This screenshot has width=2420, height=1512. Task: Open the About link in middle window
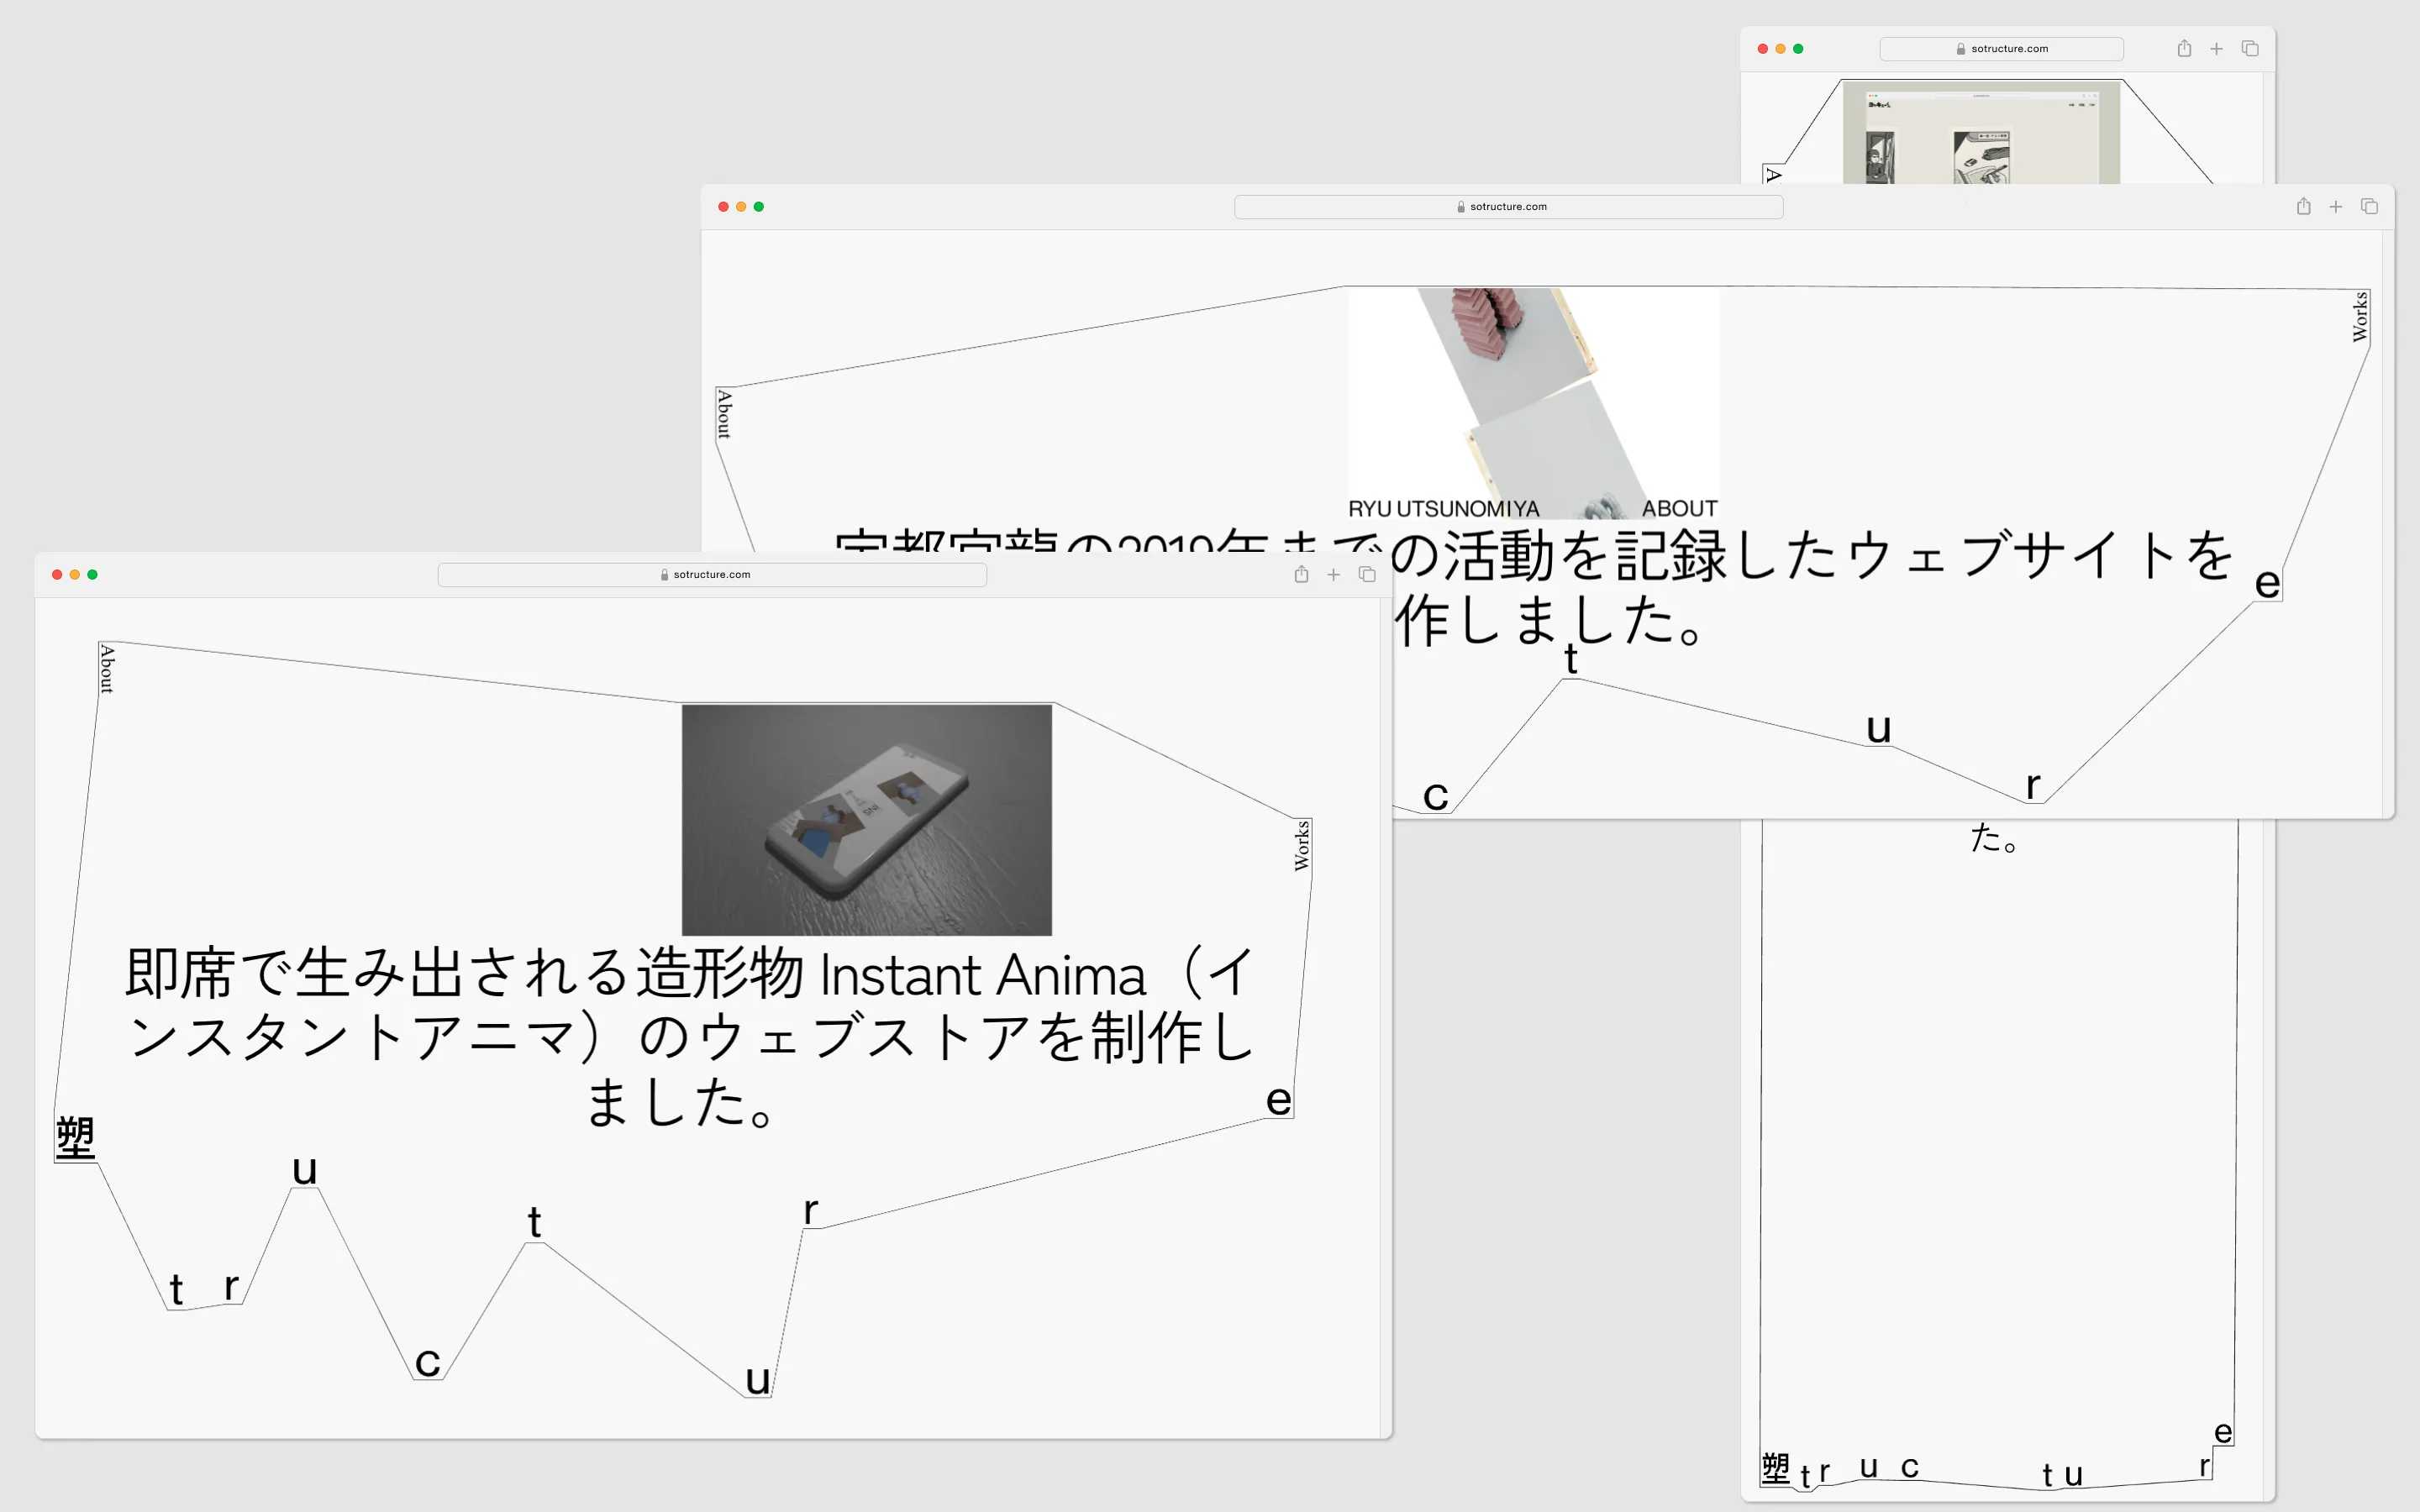tap(725, 414)
